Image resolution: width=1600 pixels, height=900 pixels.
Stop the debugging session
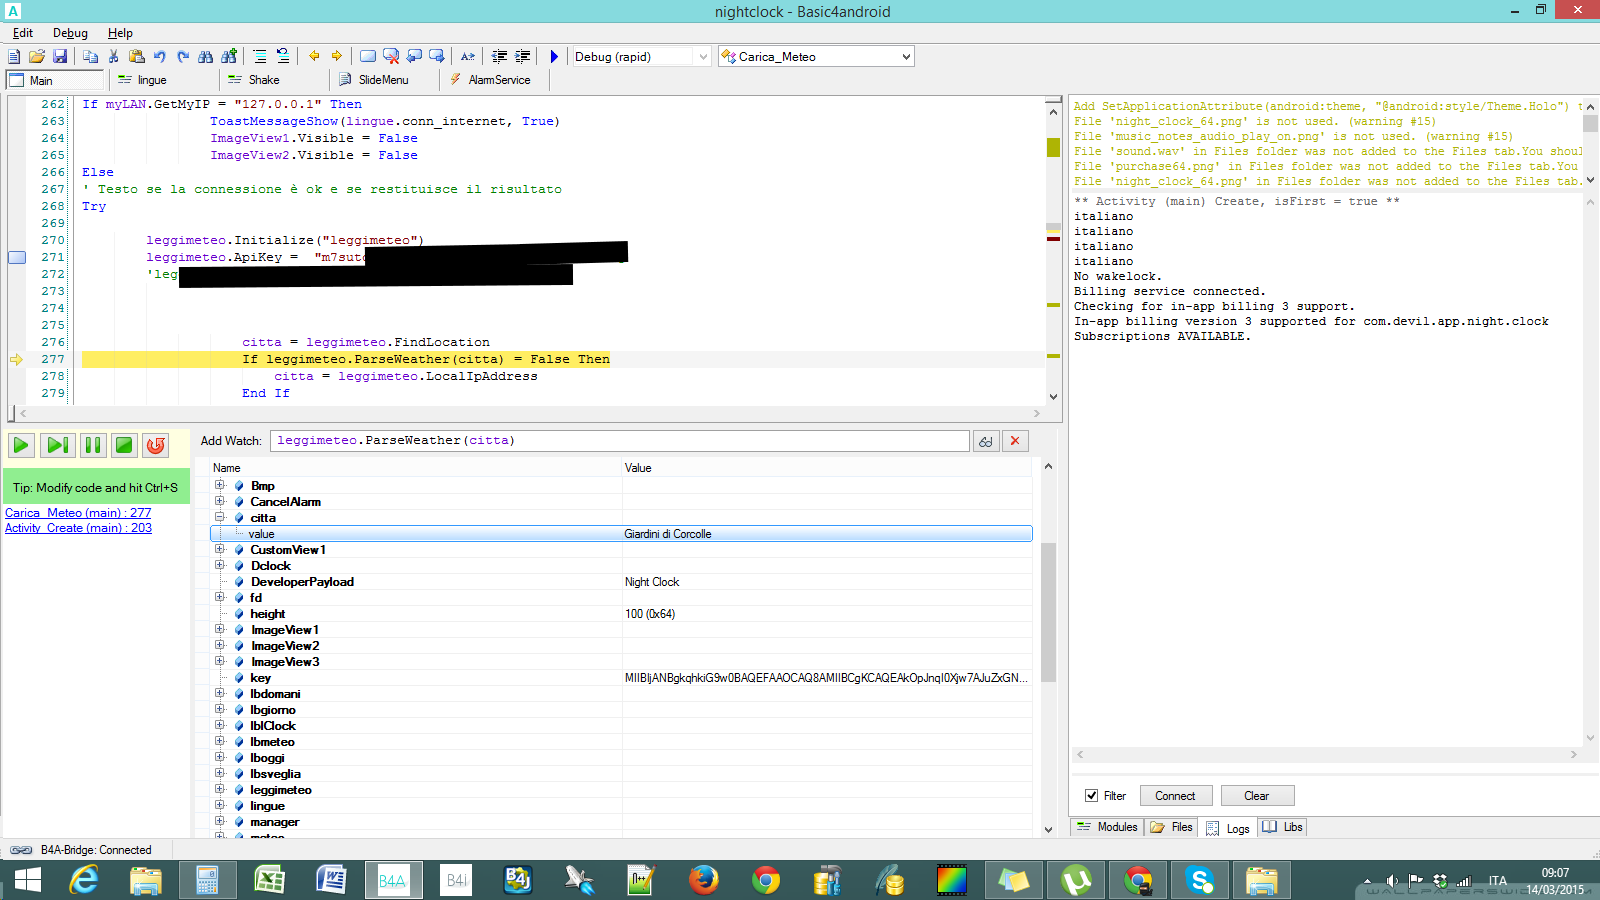(x=124, y=445)
